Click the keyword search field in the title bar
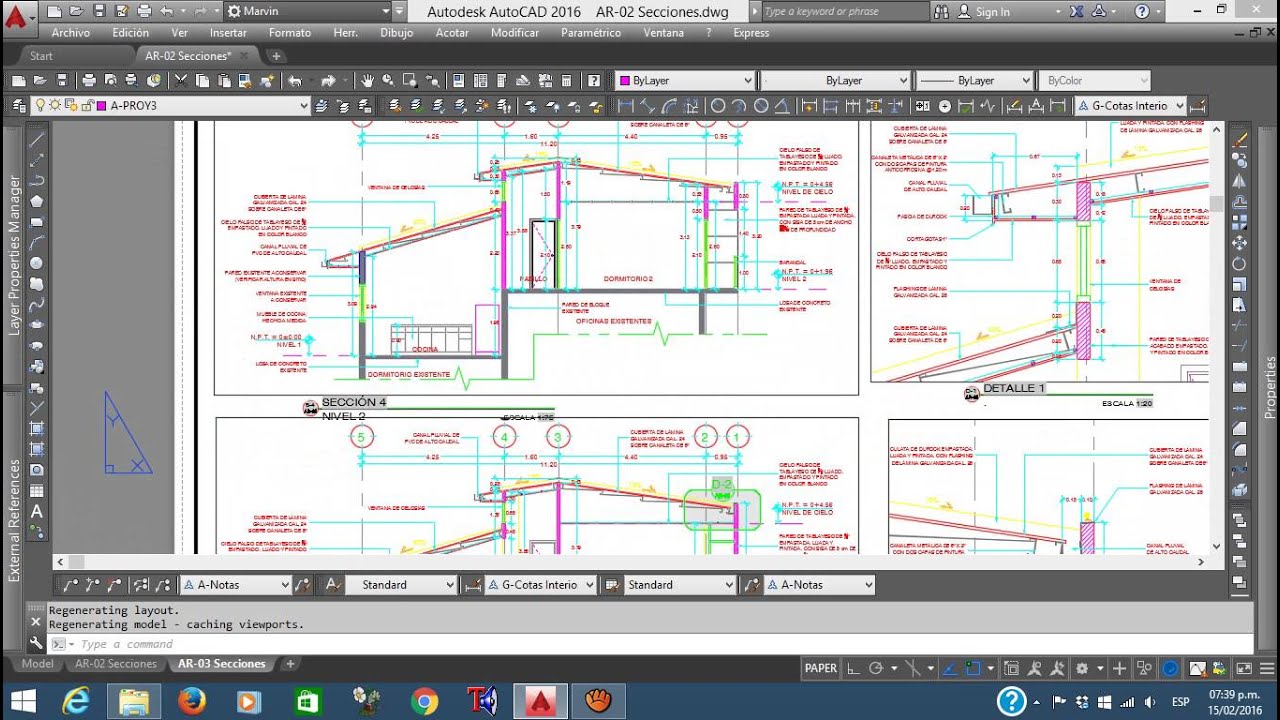This screenshot has height=720, width=1280. pos(845,12)
